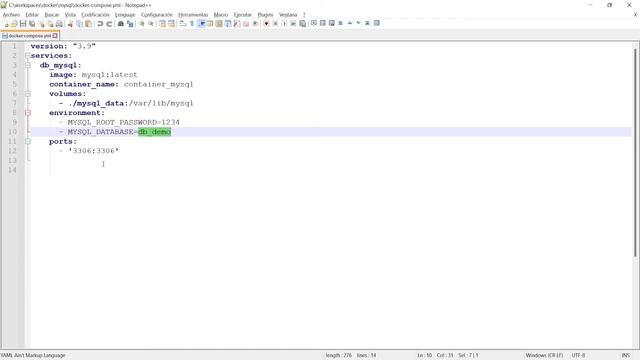Open the Vista menu
Screen dimensions: 640x360
pos(70,15)
